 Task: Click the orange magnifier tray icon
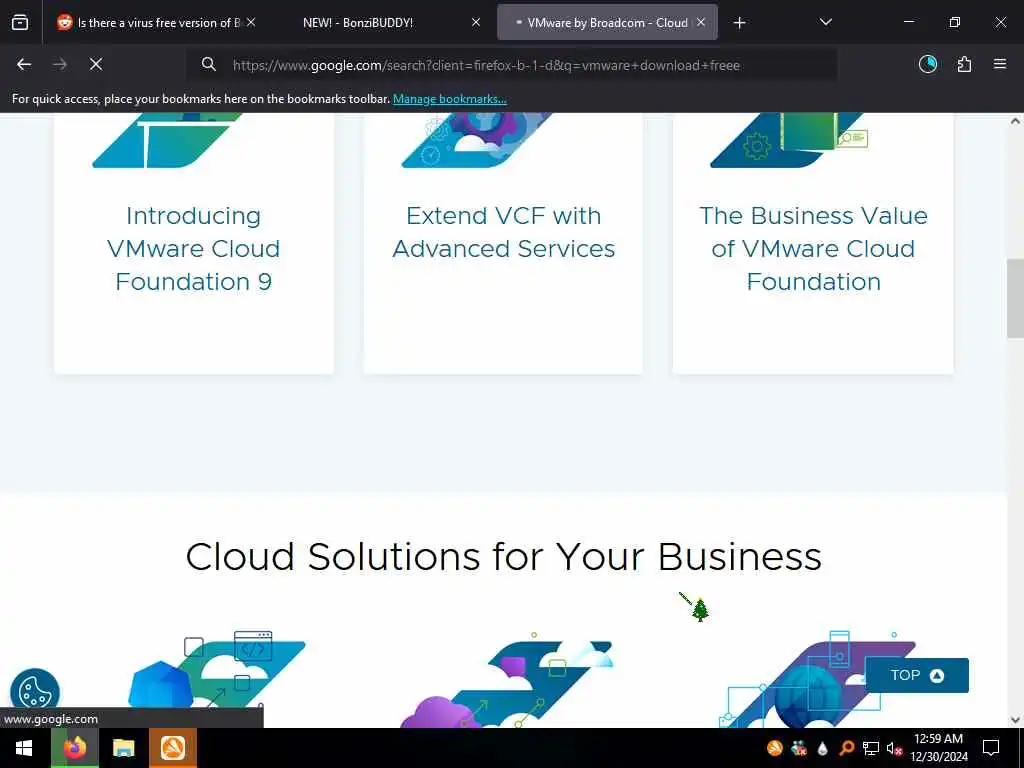pos(846,748)
